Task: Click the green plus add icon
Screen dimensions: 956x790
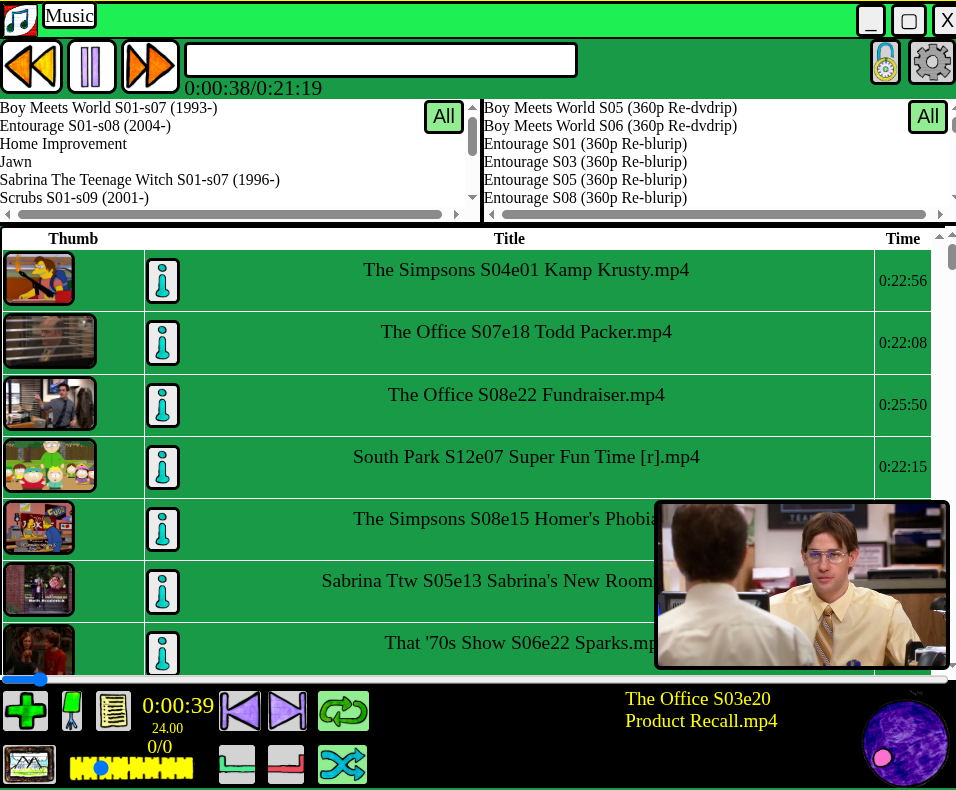Action: coord(25,711)
